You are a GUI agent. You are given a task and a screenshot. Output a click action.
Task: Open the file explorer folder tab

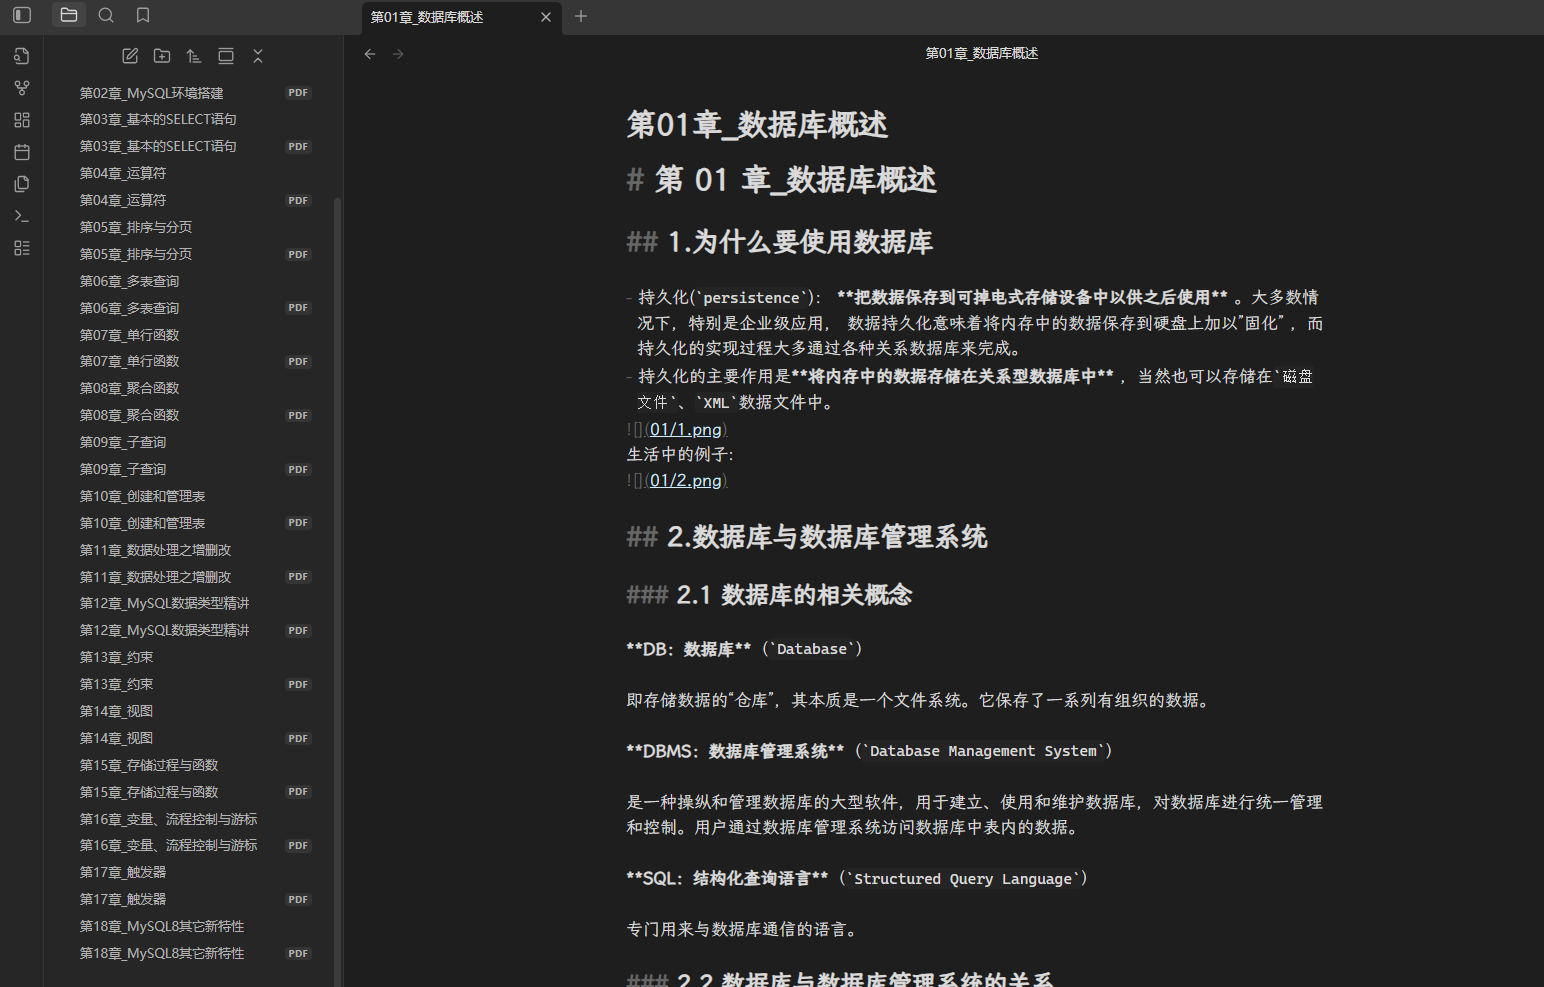[69, 15]
